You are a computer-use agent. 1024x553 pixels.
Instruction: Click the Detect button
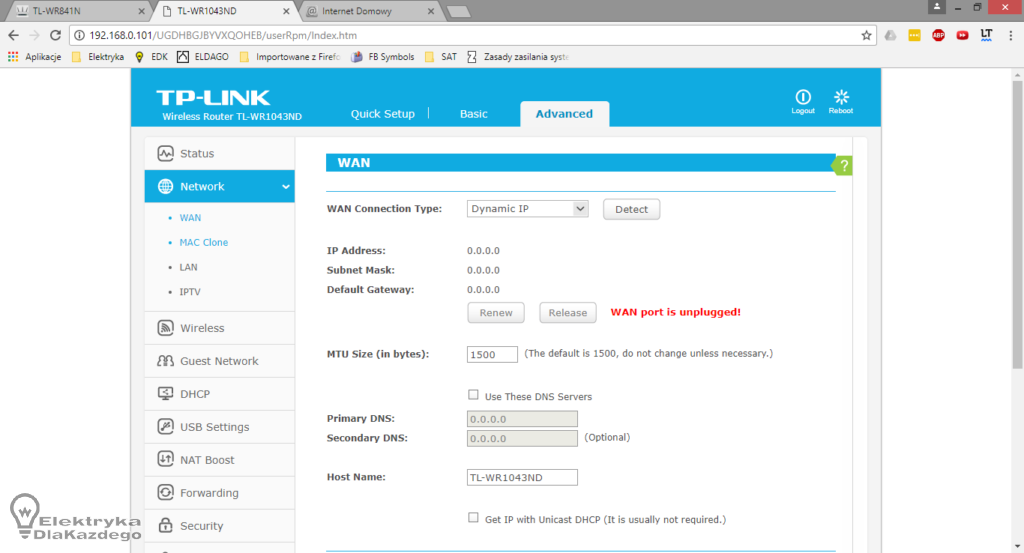click(631, 210)
